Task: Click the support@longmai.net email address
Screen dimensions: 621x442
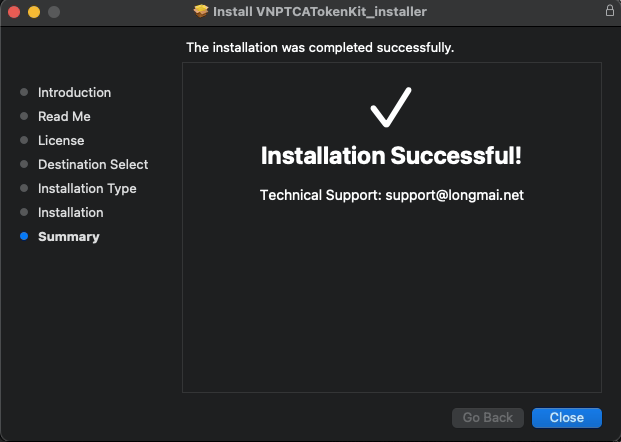Action: [x=454, y=195]
